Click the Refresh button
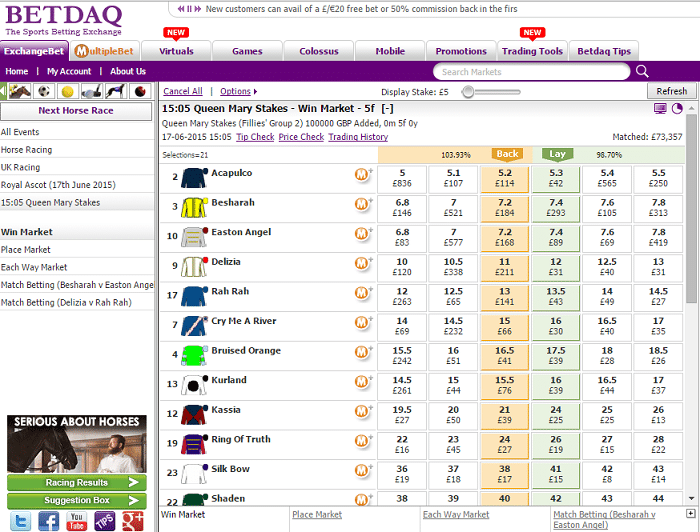This screenshot has width=700, height=532. pos(671,91)
